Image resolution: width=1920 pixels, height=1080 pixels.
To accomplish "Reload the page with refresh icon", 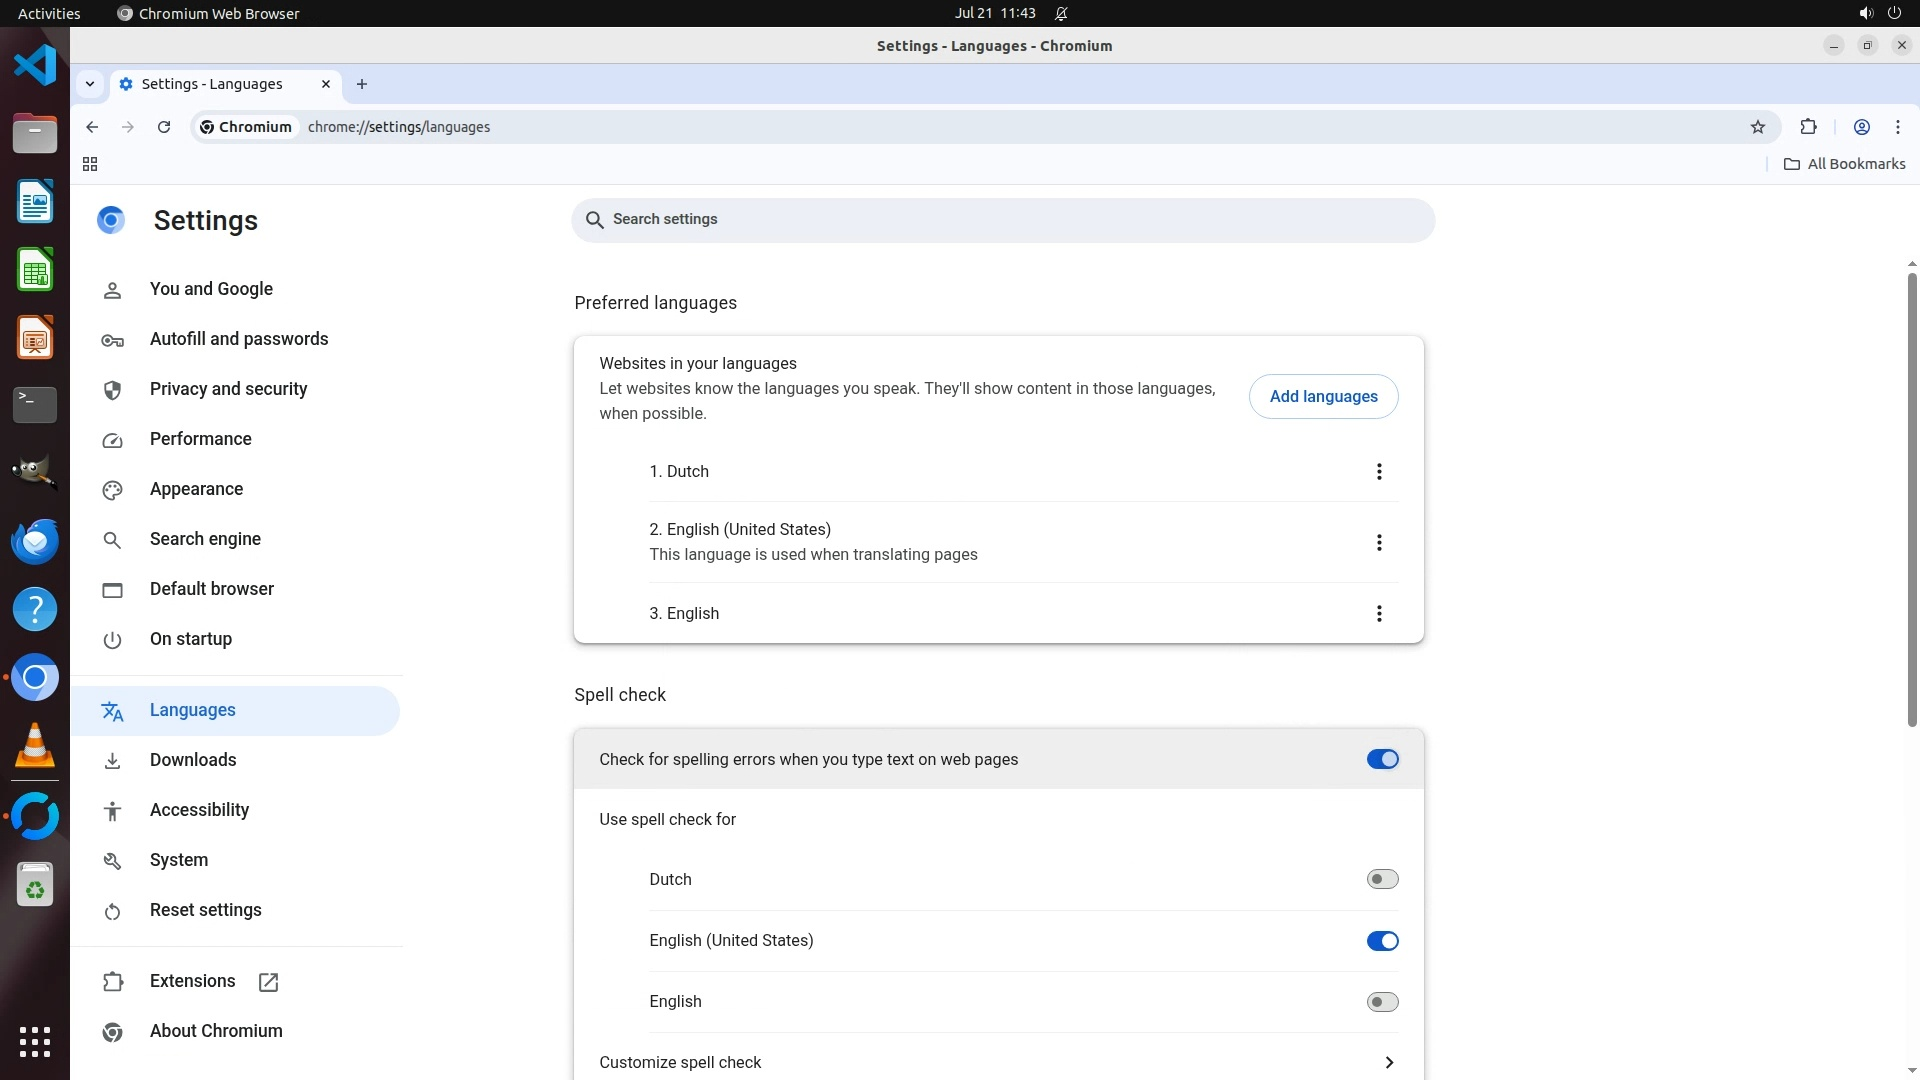I will [164, 127].
